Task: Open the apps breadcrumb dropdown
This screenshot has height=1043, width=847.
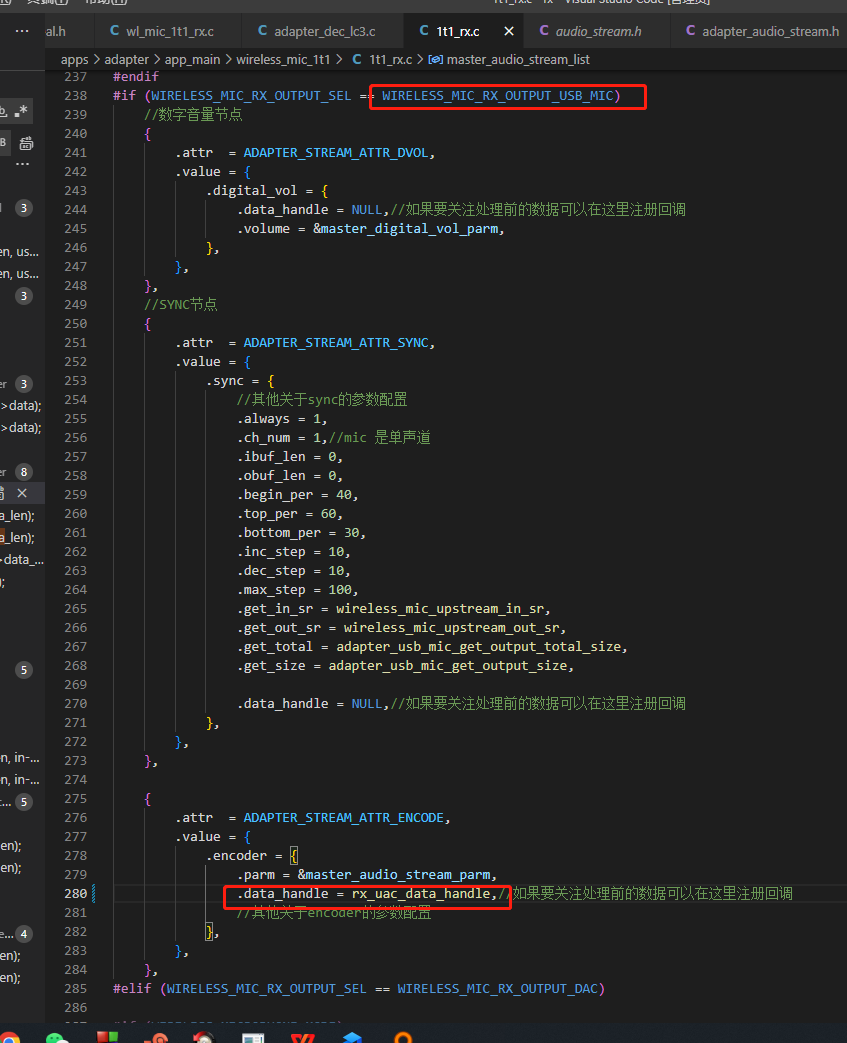Action: 75,59
